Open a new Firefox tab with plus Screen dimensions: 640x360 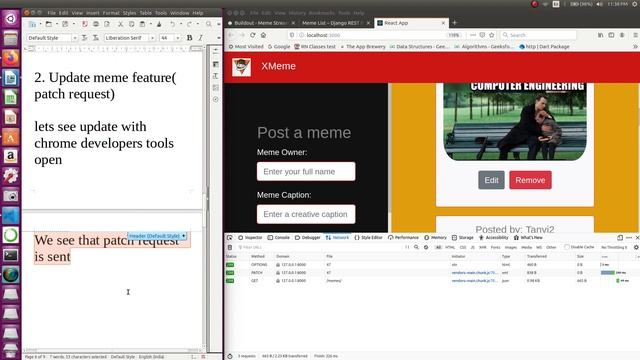coord(454,23)
